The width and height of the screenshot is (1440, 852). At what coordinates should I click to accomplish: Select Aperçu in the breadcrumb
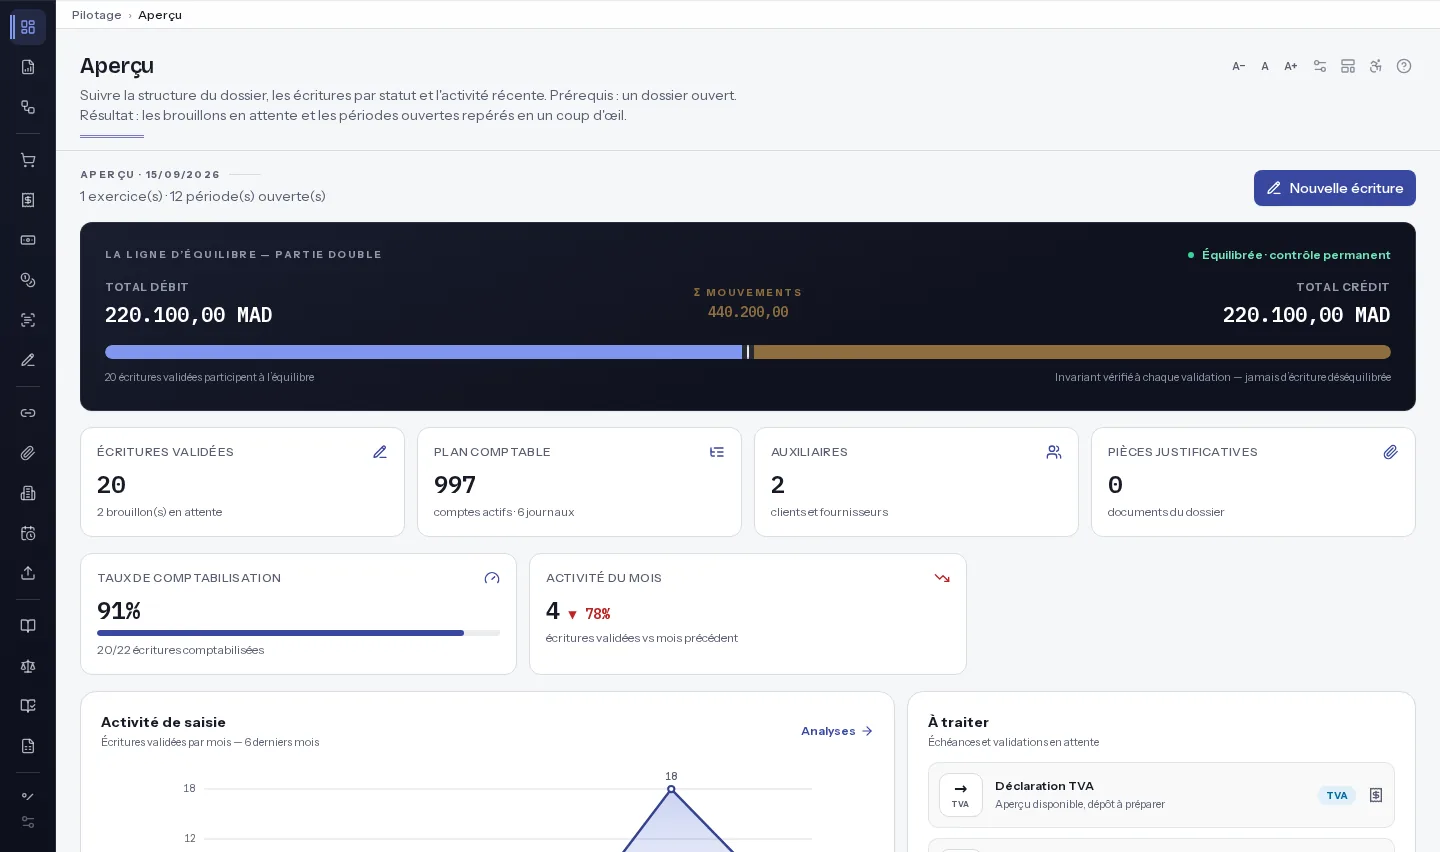click(160, 15)
